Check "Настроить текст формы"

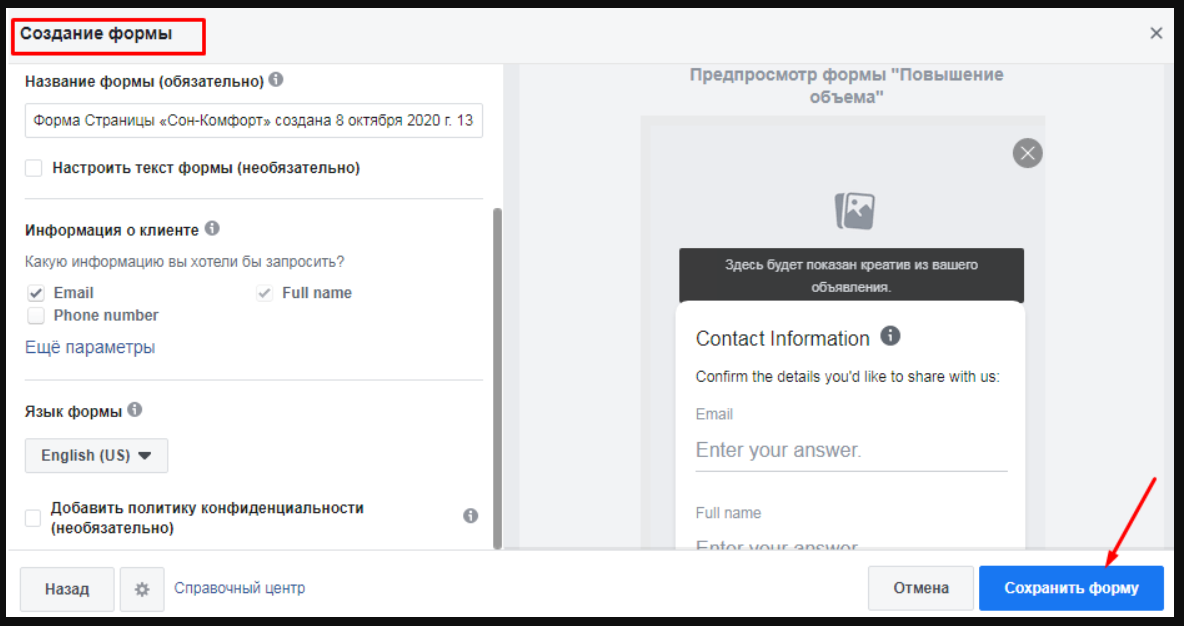[36, 167]
